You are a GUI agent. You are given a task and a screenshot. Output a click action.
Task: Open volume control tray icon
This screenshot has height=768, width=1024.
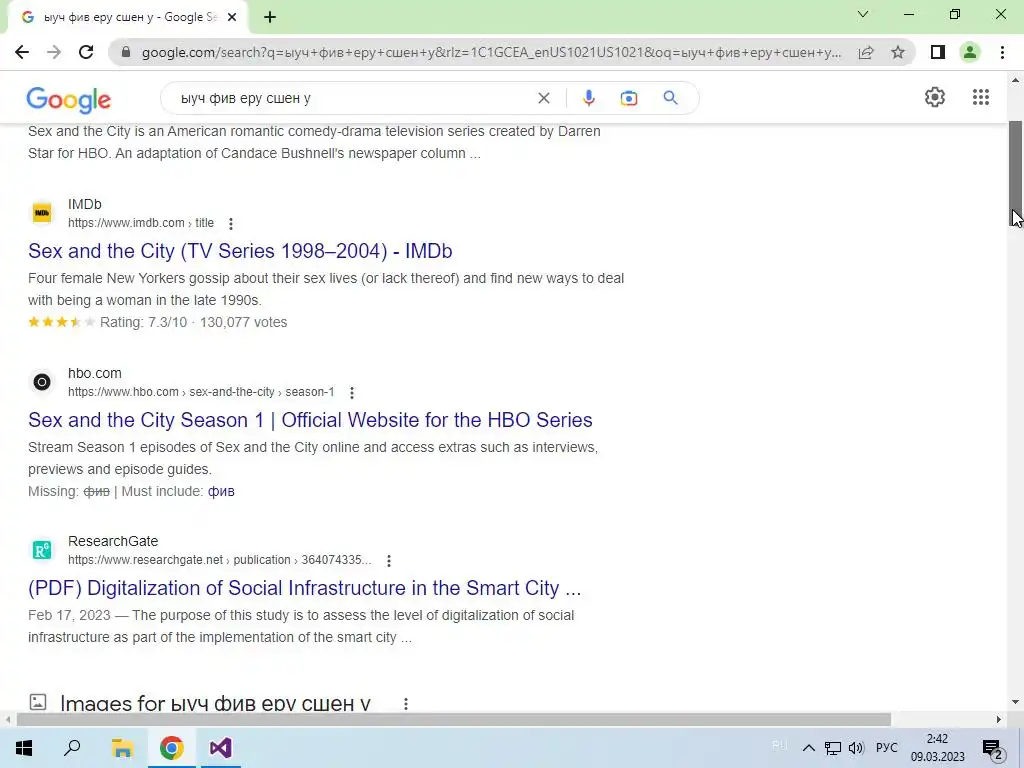click(856, 748)
